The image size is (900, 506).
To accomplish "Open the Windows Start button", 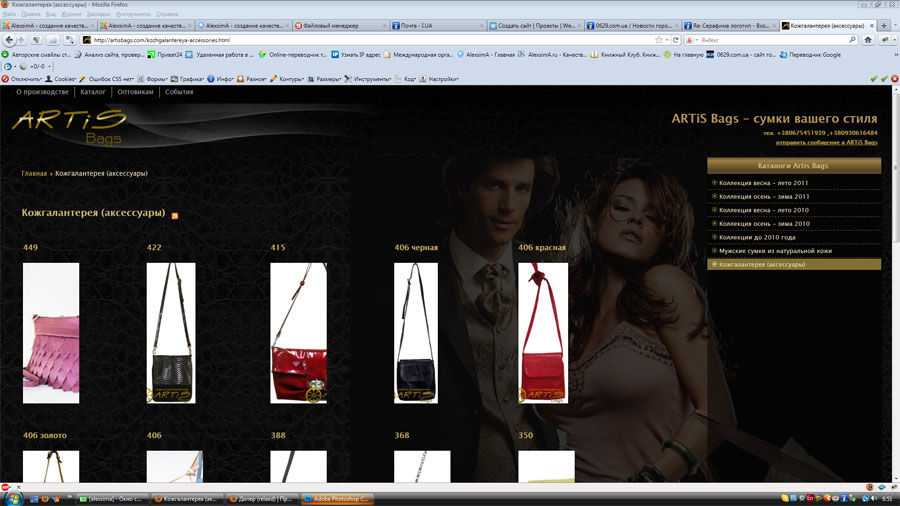I will 13,499.
